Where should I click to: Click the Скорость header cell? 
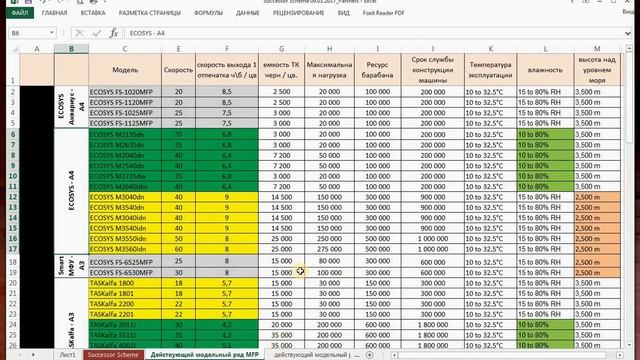[178, 70]
